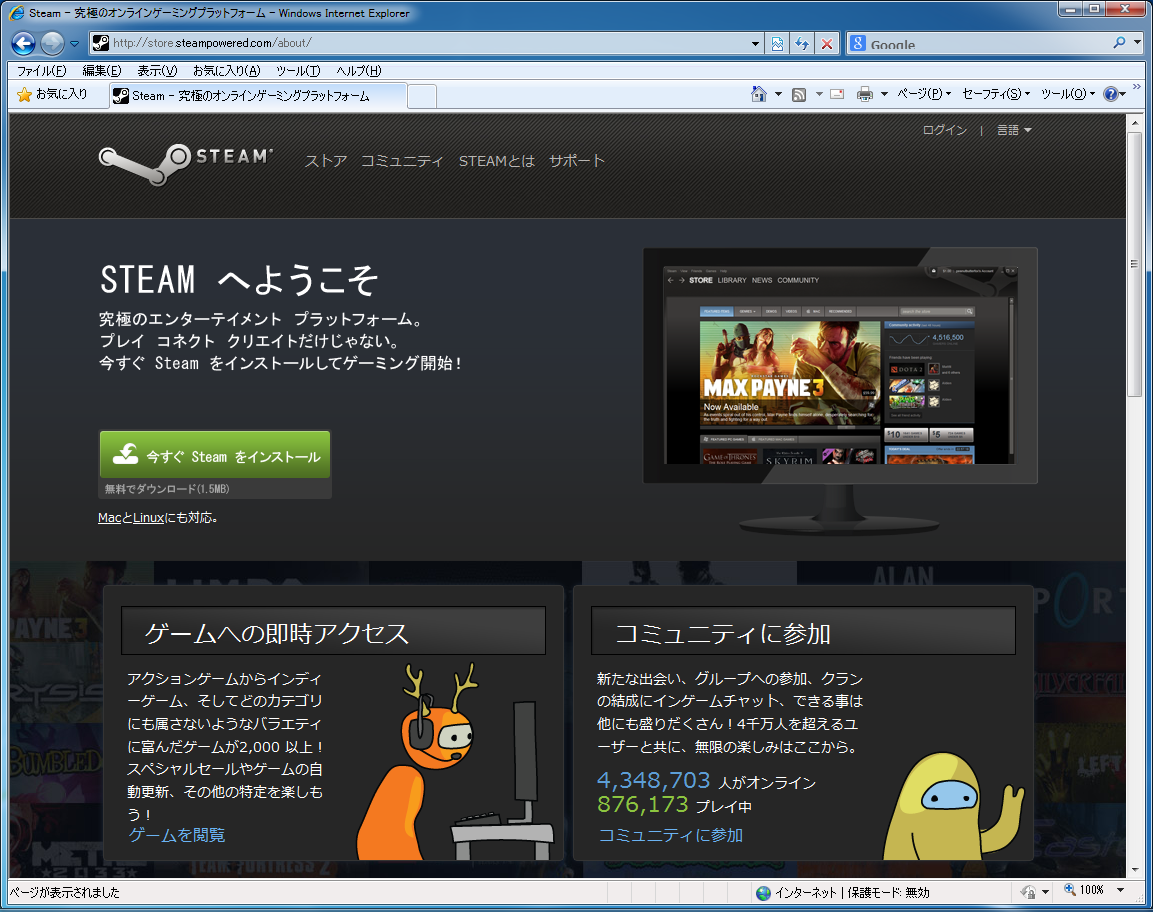Follow the ゲームを閲覧 link

point(176,835)
